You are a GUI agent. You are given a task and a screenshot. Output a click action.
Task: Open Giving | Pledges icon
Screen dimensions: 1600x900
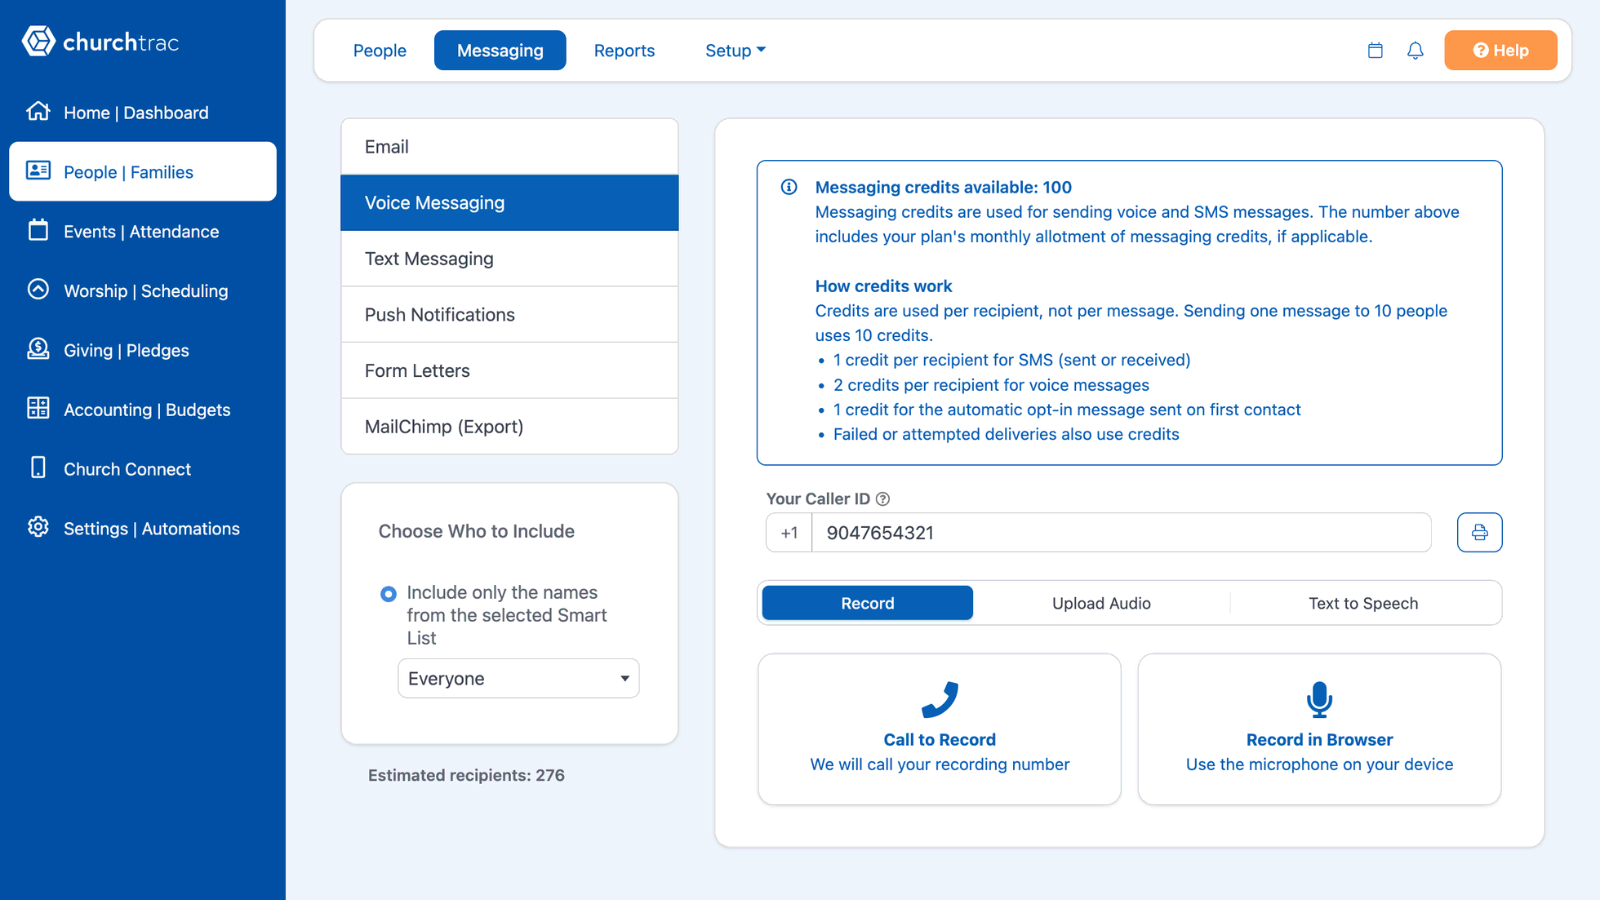tap(38, 349)
